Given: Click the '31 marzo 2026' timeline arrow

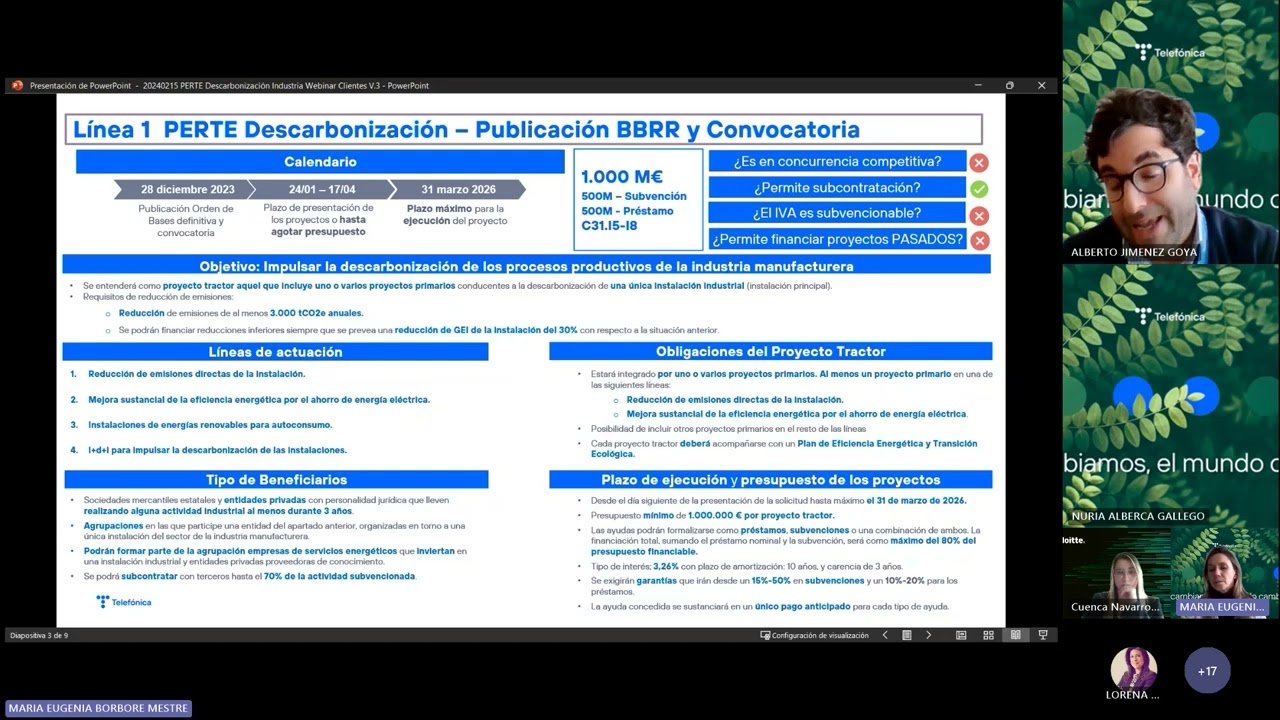Looking at the screenshot, I should point(458,189).
